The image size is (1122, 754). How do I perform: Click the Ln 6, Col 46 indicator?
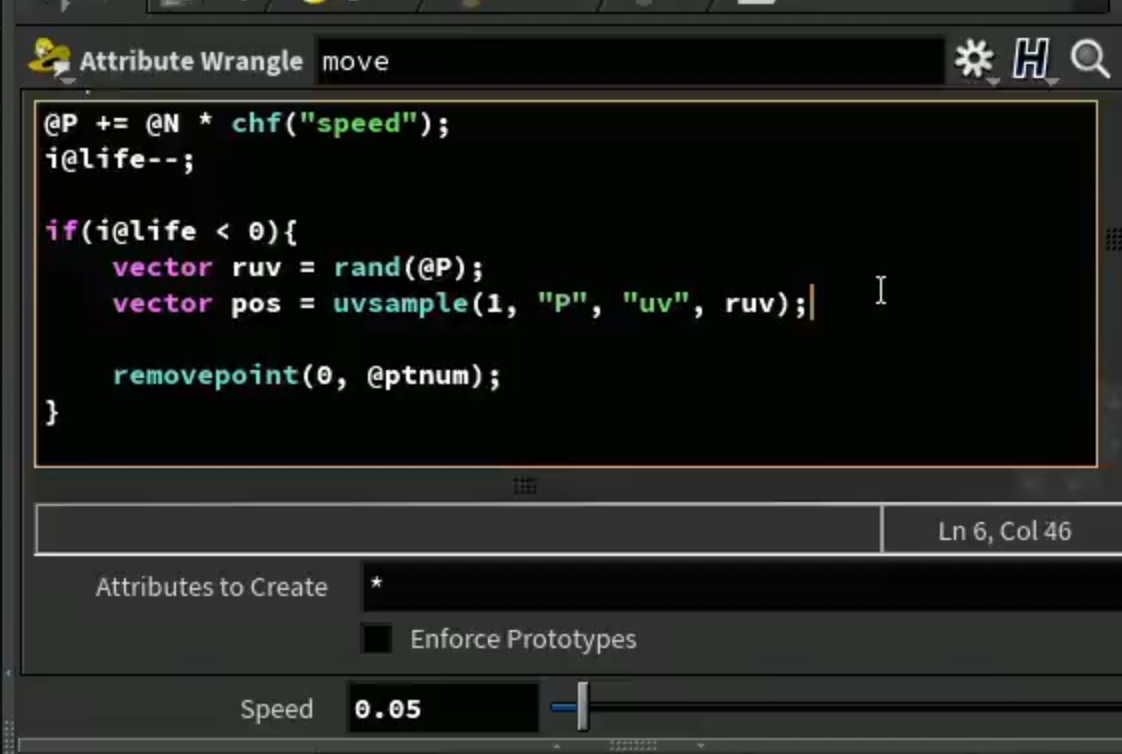click(1004, 531)
